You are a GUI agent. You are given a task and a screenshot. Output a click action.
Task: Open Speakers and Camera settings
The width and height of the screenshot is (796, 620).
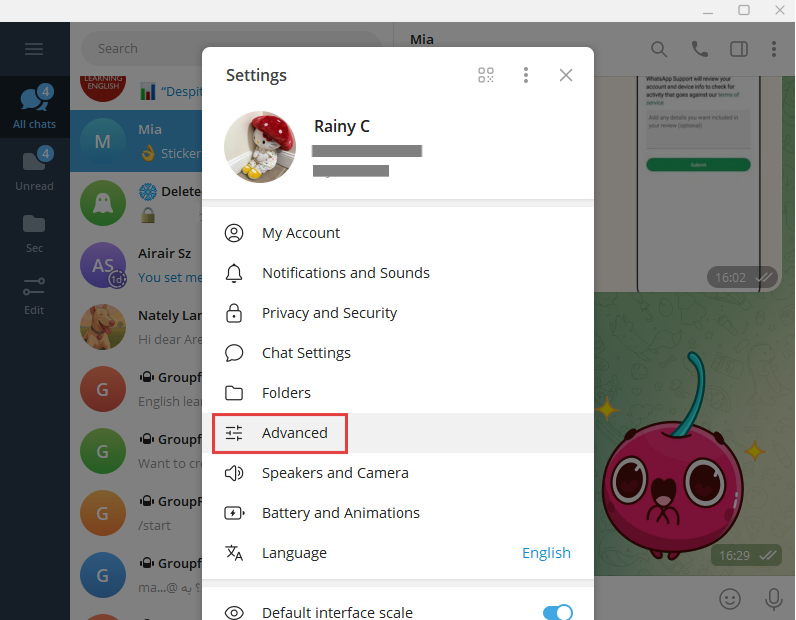tap(398, 473)
